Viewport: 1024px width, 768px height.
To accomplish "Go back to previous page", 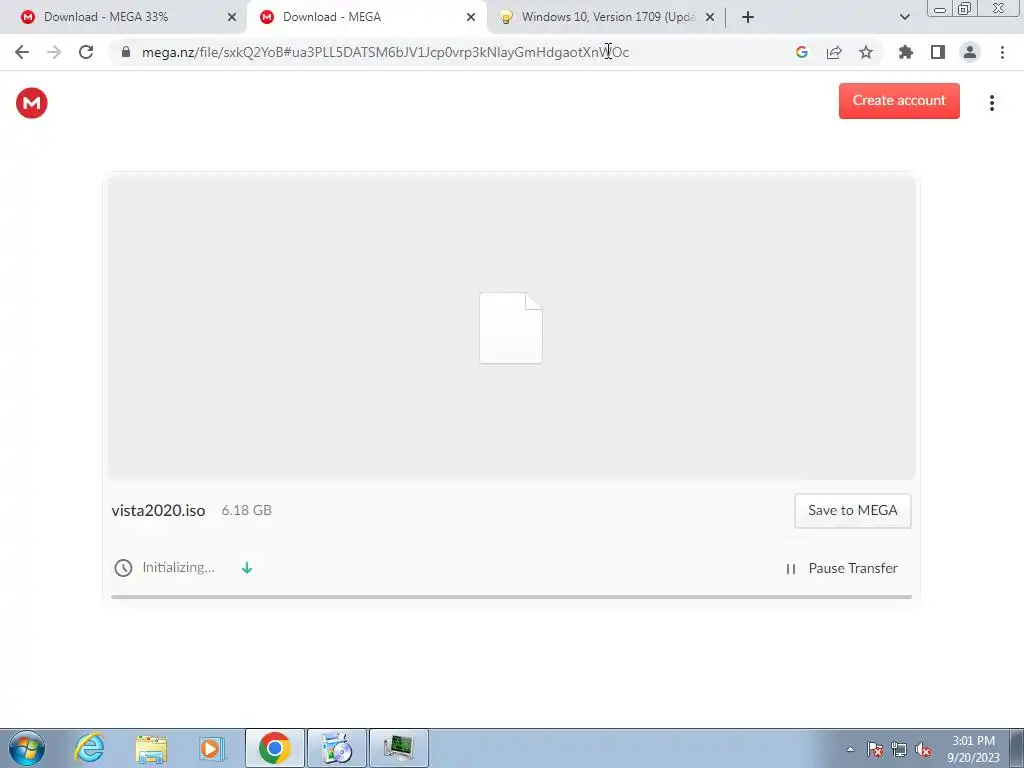I will (22, 52).
